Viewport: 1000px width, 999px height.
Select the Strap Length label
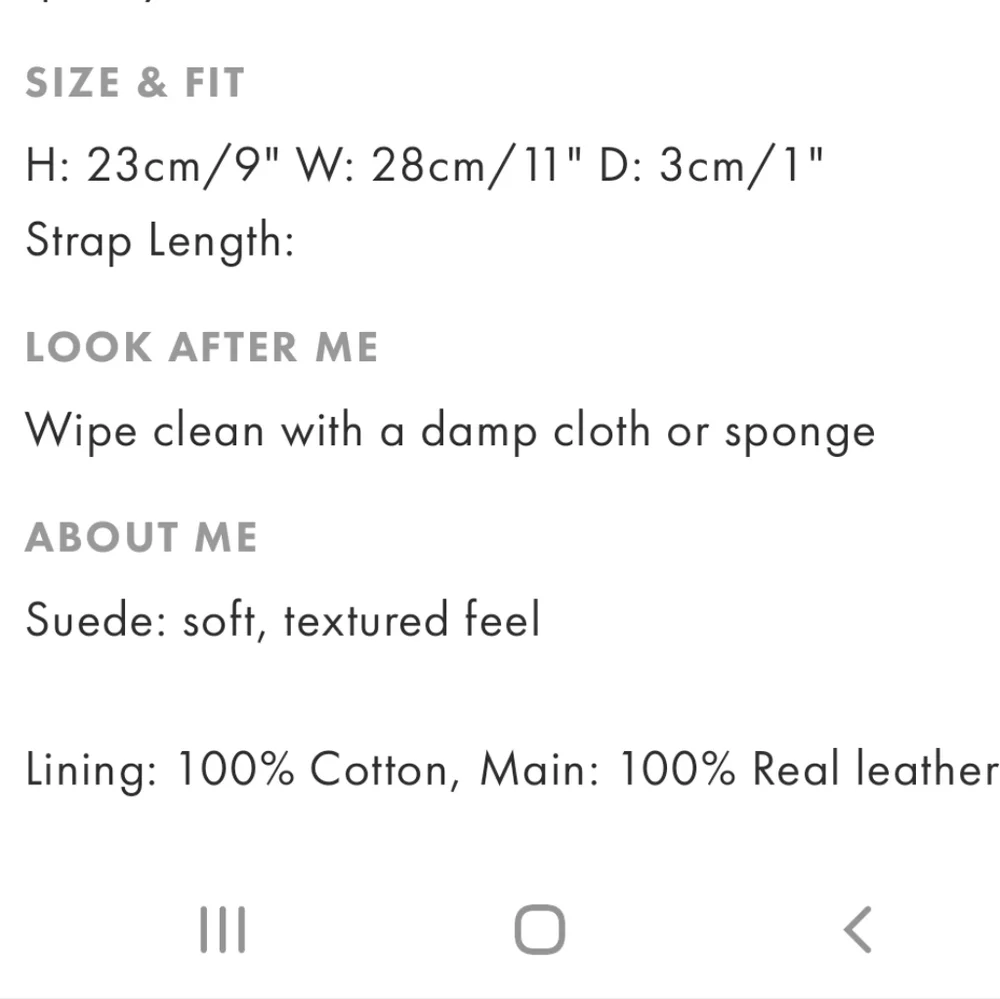[160, 240]
